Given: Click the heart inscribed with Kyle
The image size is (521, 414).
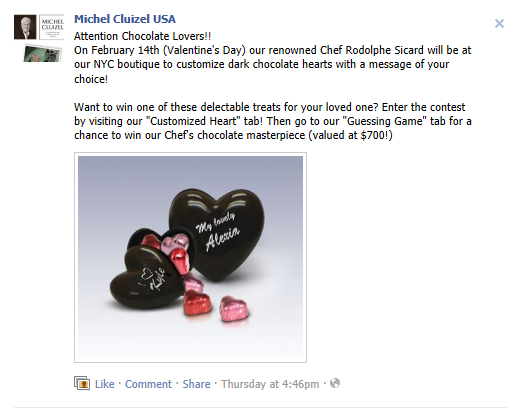Looking at the screenshot, I should 148,278.
